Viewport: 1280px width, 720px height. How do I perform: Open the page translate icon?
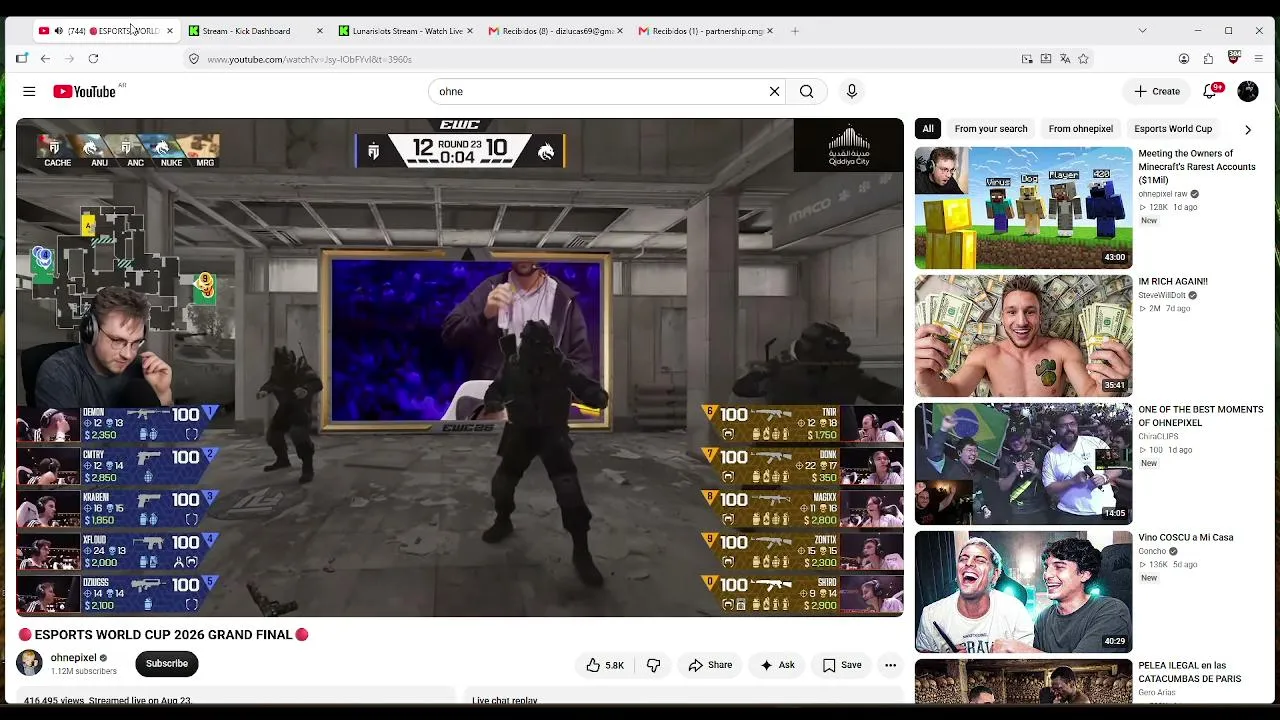(x=1065, y=59)
